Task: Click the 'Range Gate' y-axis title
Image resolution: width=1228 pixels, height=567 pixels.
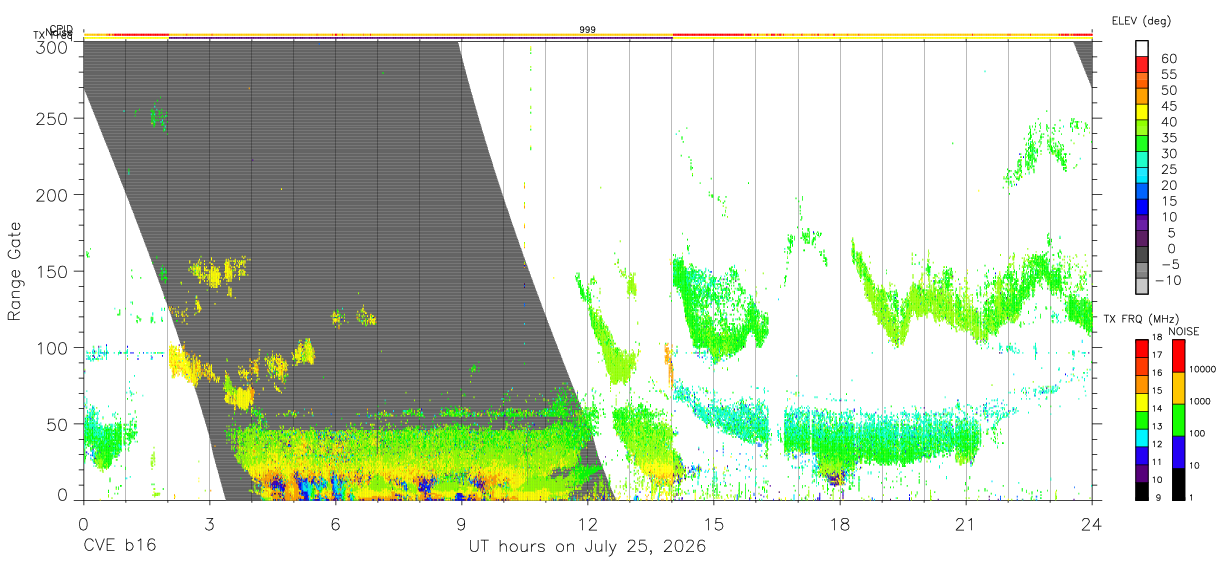Action: point(15,272)
